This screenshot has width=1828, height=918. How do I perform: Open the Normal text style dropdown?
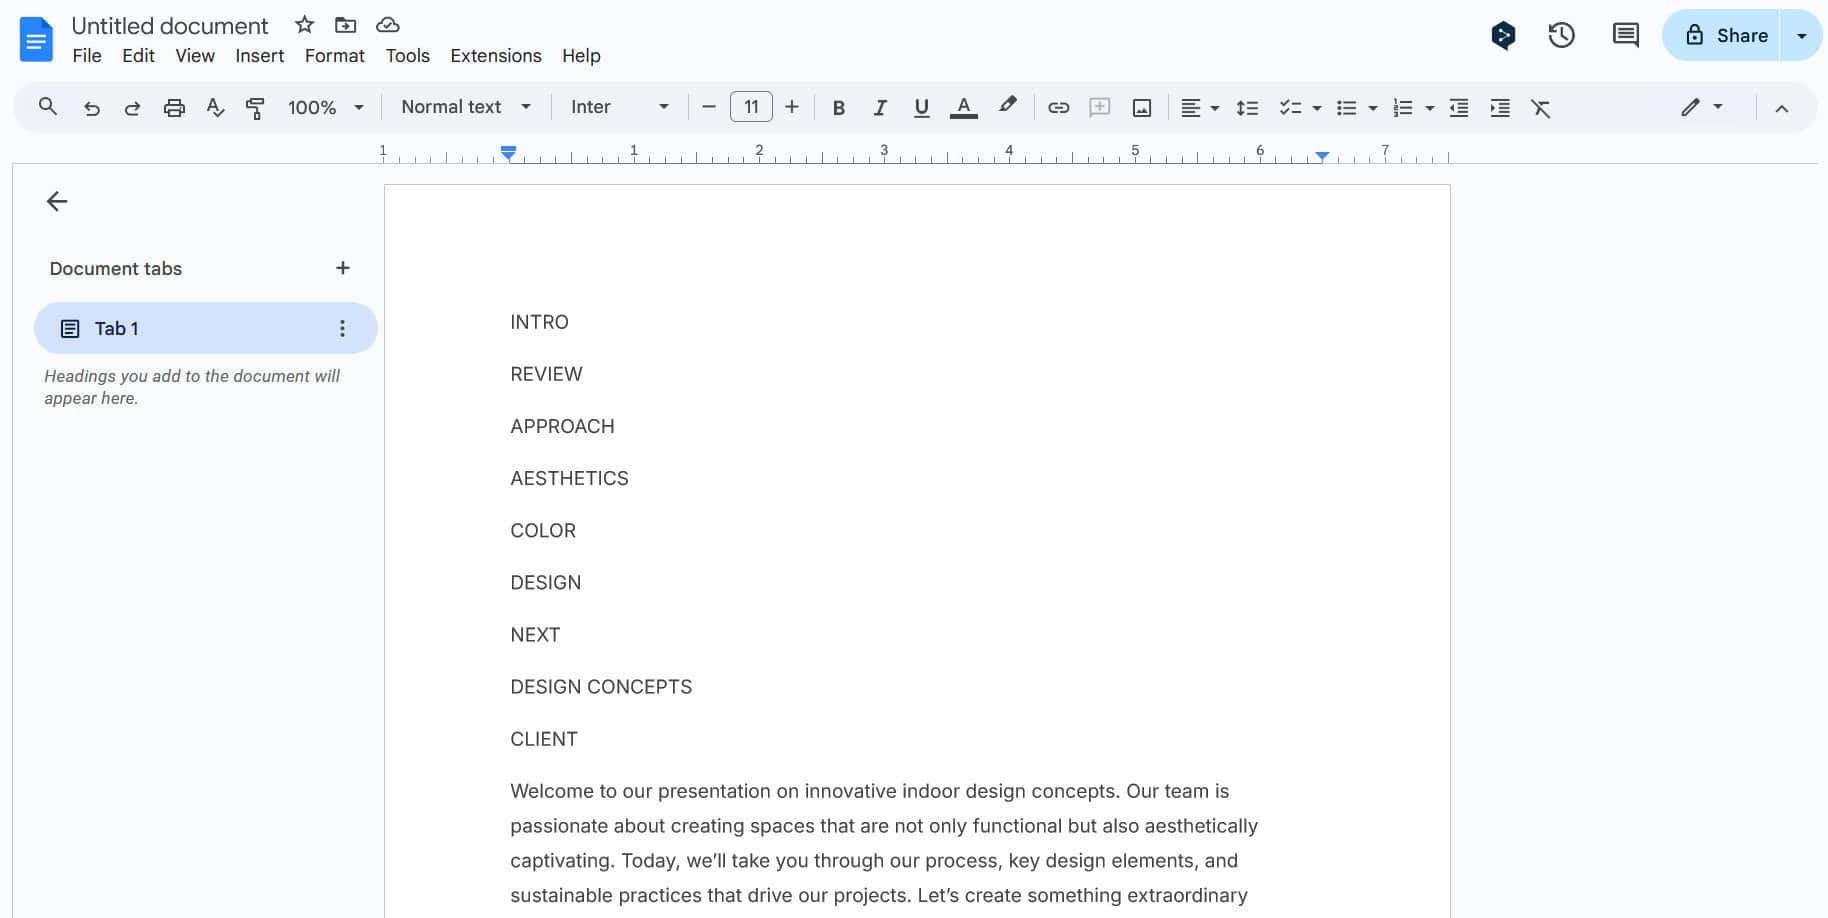click(x=466, y=107)
